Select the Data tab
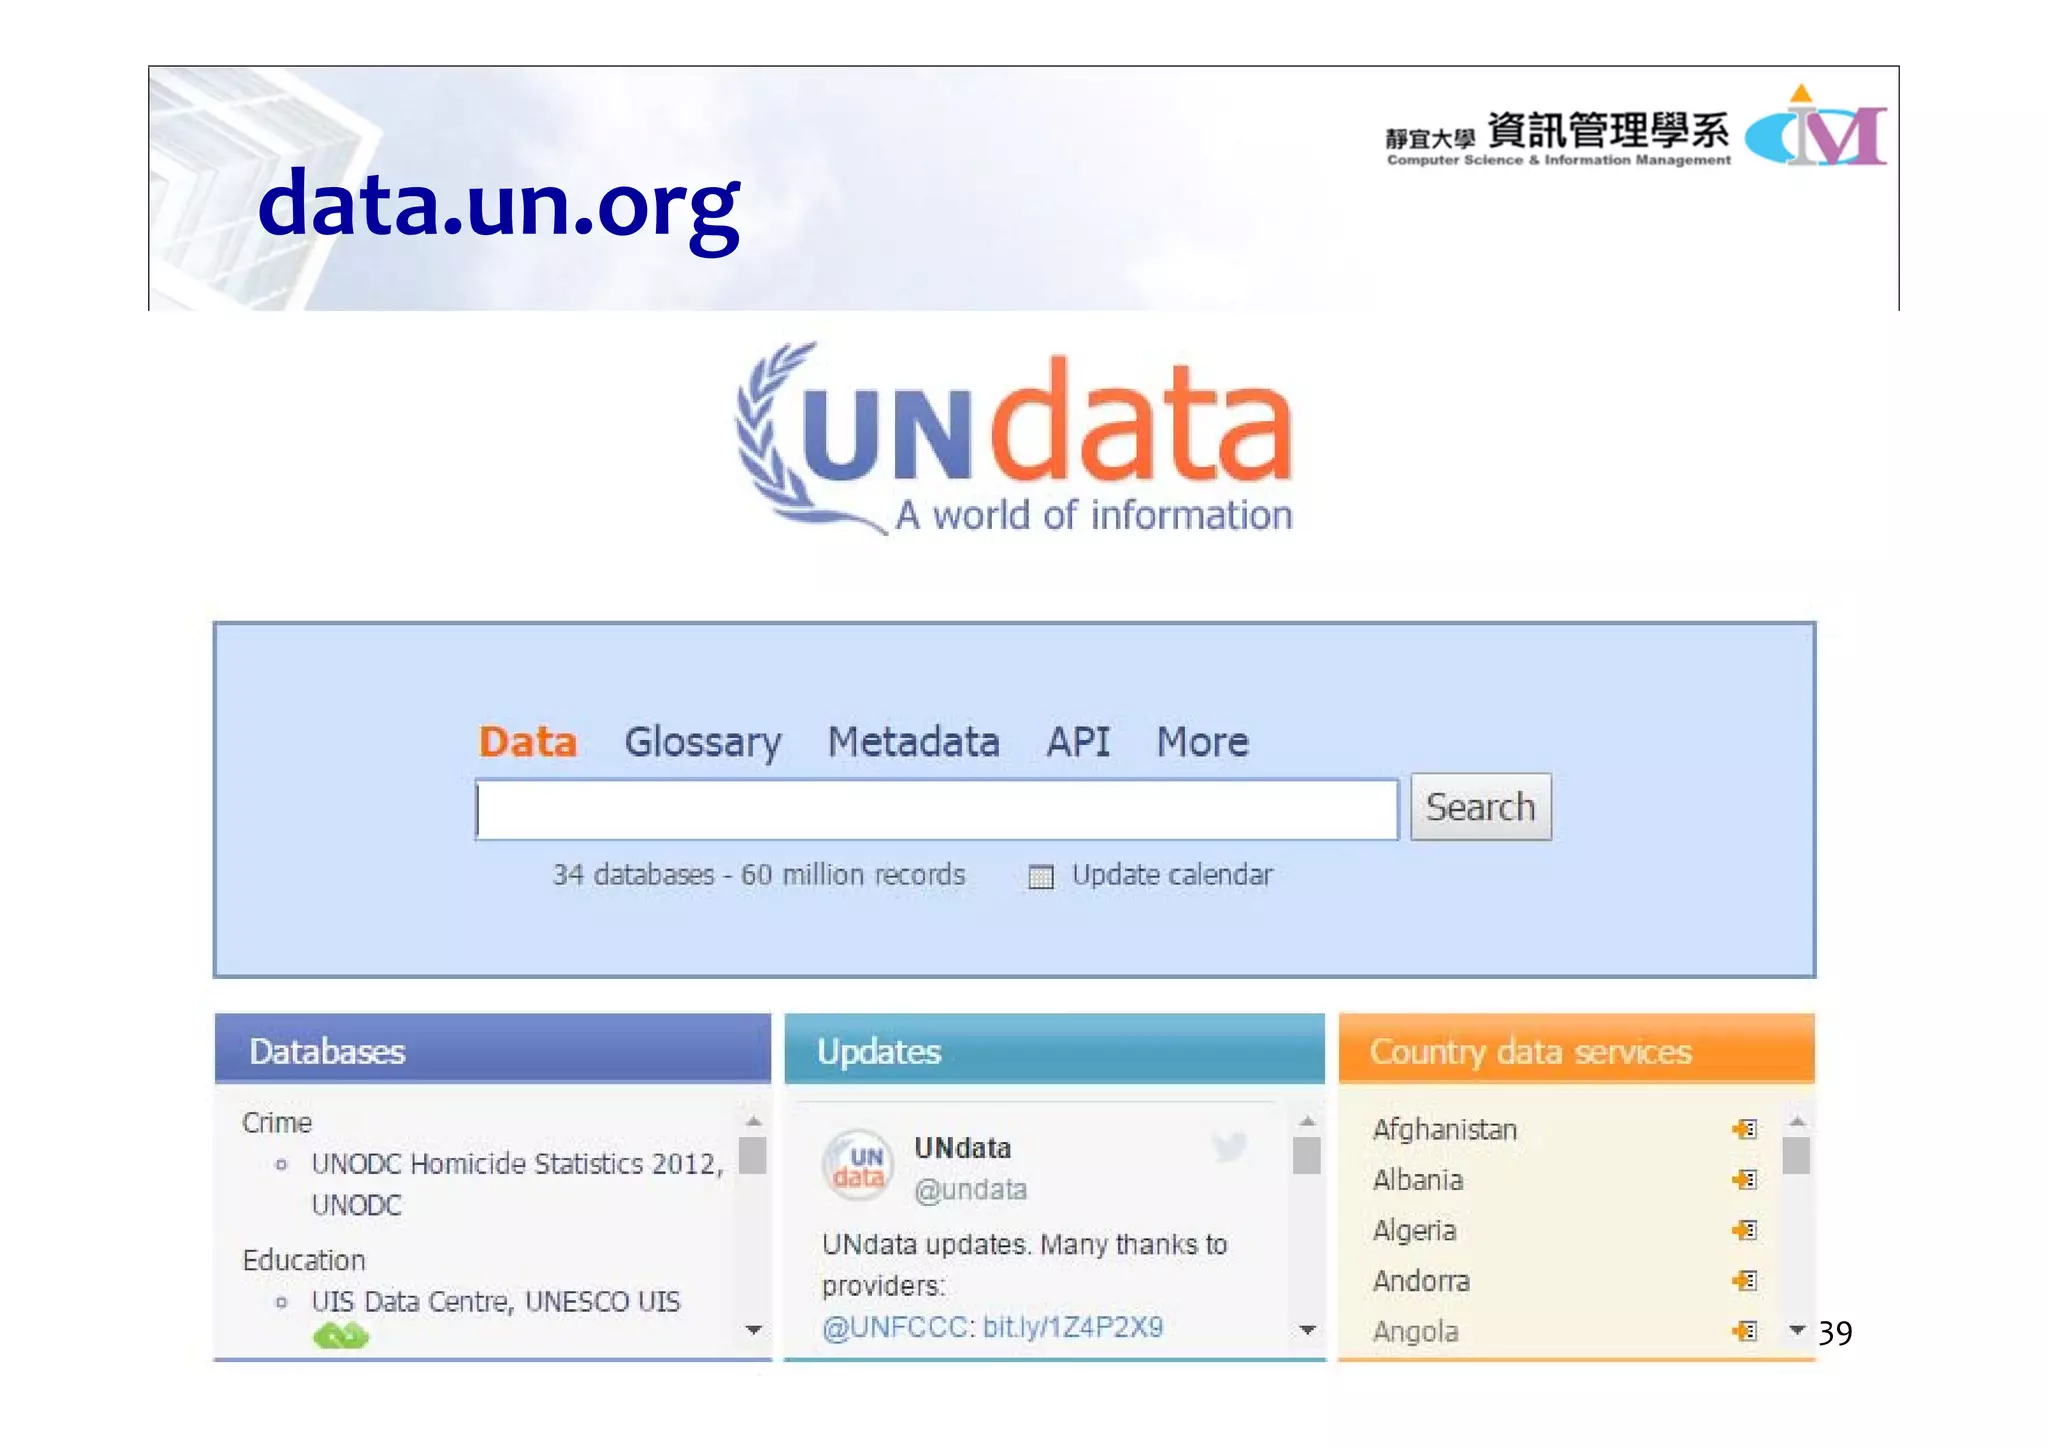This screenshot has width=2048, height=1448. pos(528,742)
